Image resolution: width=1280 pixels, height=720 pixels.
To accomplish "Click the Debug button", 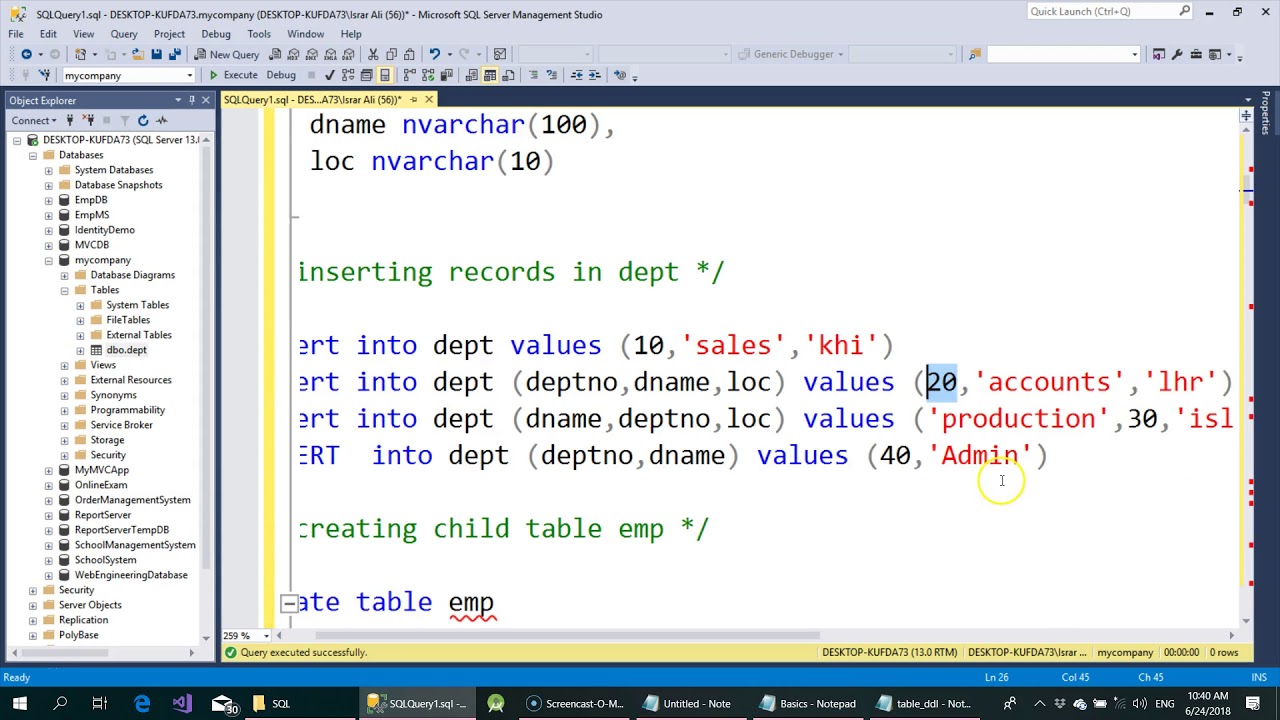I will point(281,75).
